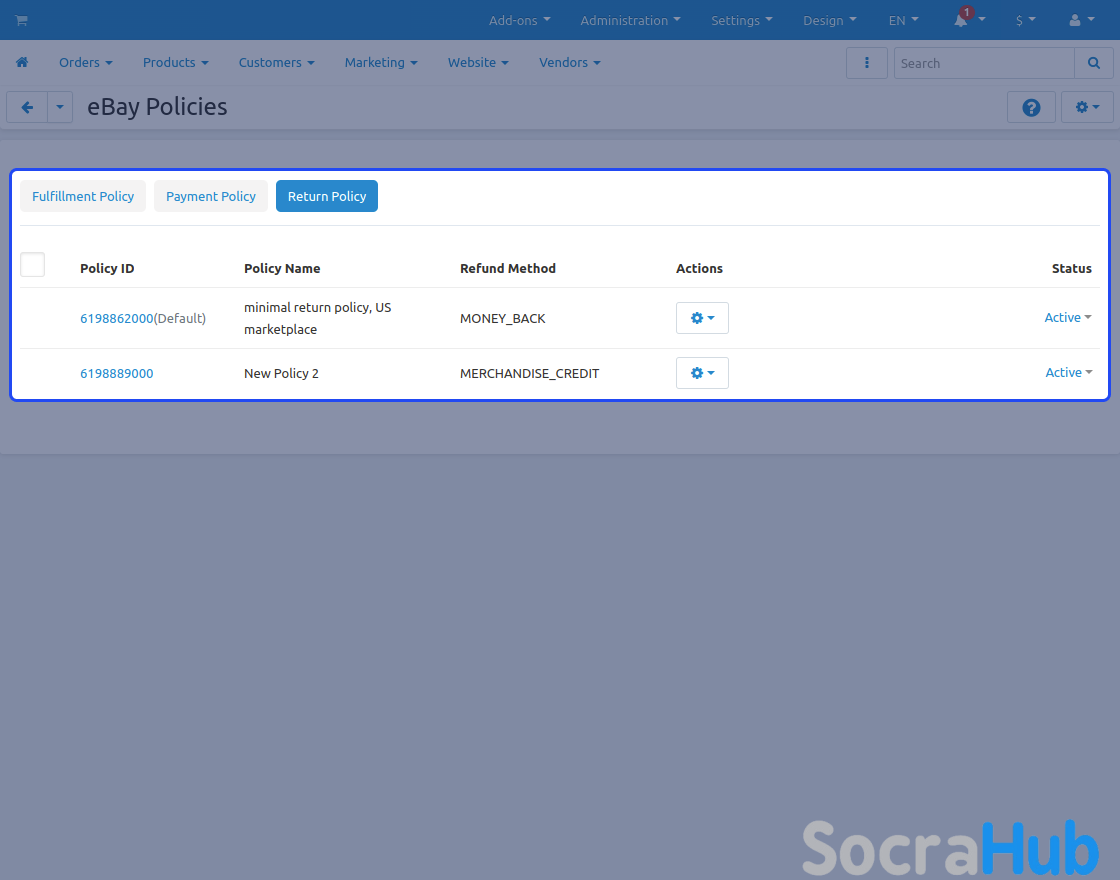Open policy ID 6198889000 link
The width and height of the screenshot is (1120, 880).
pyautogui.click(x=117, y=374)
